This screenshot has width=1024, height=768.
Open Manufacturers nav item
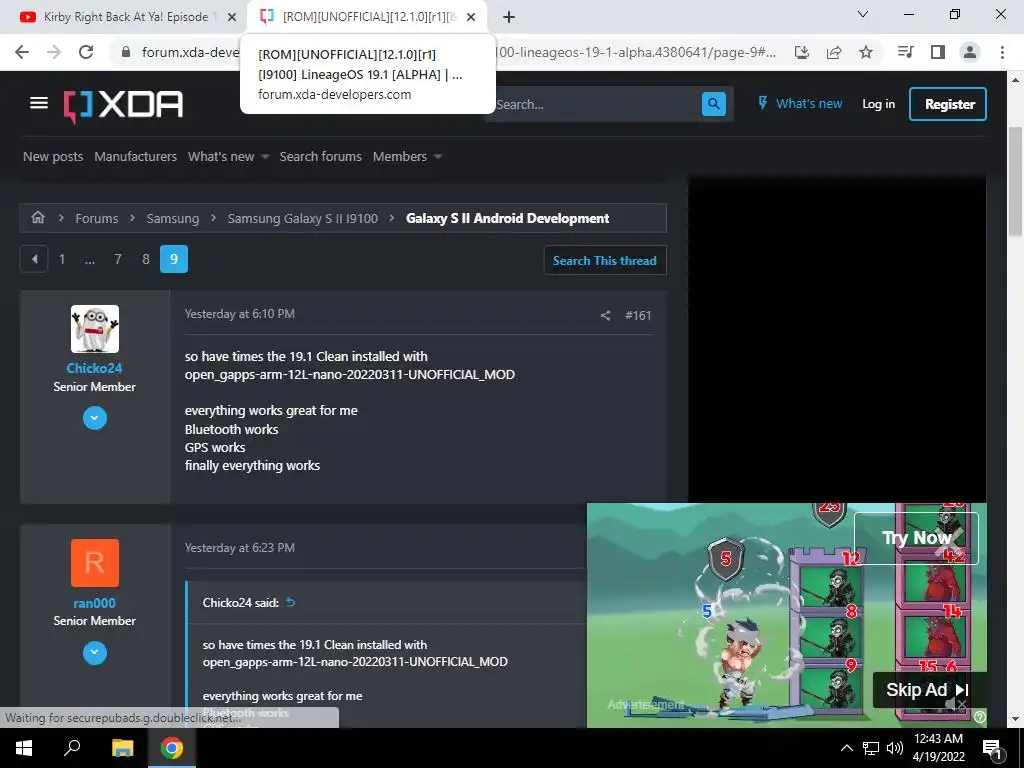[x=135, y=156]
